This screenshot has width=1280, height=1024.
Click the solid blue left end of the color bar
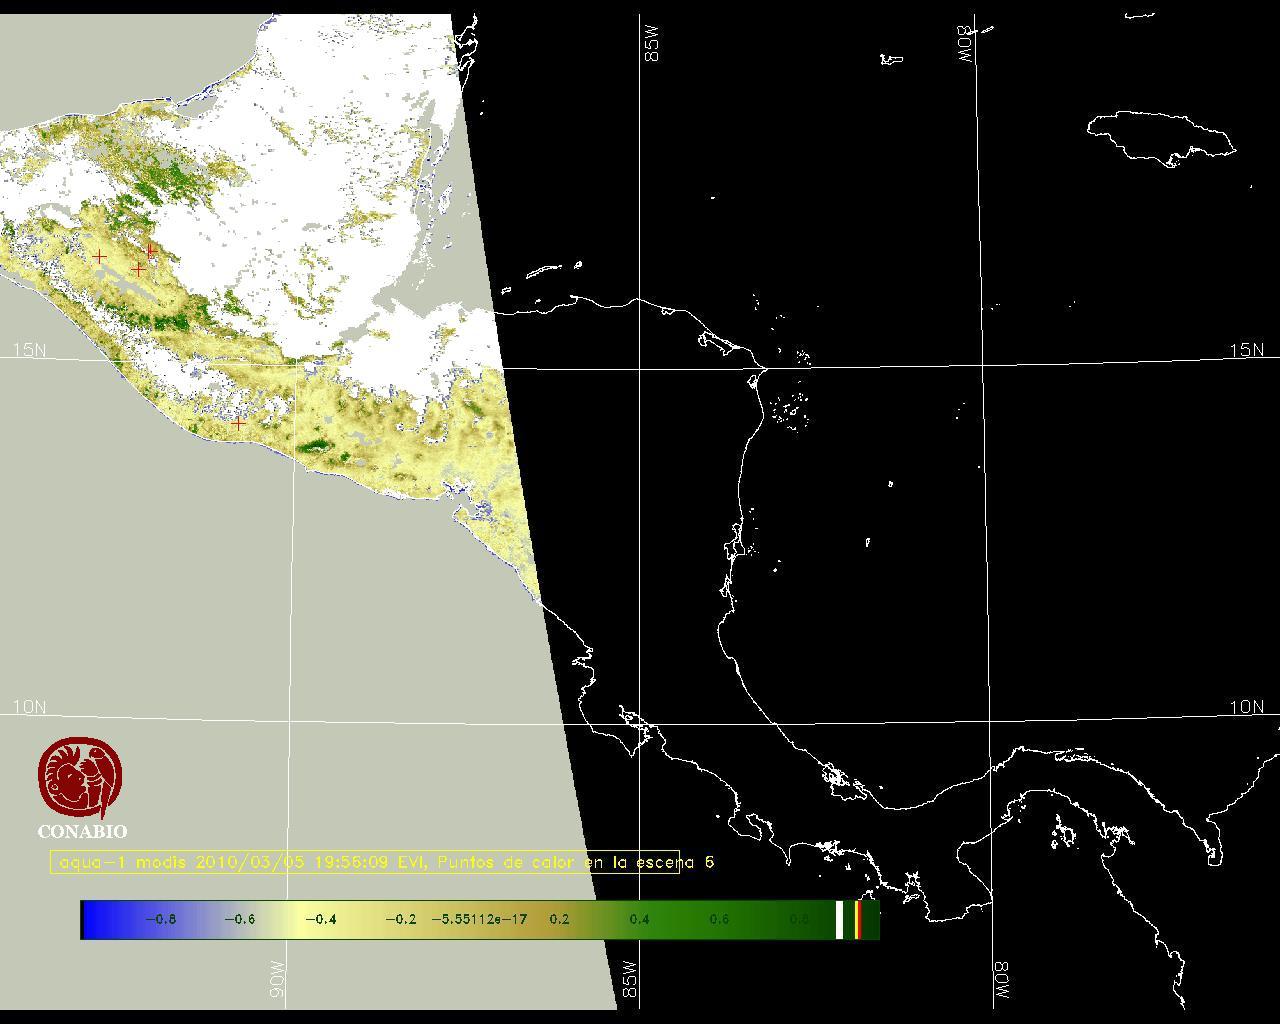click(97, 920)
